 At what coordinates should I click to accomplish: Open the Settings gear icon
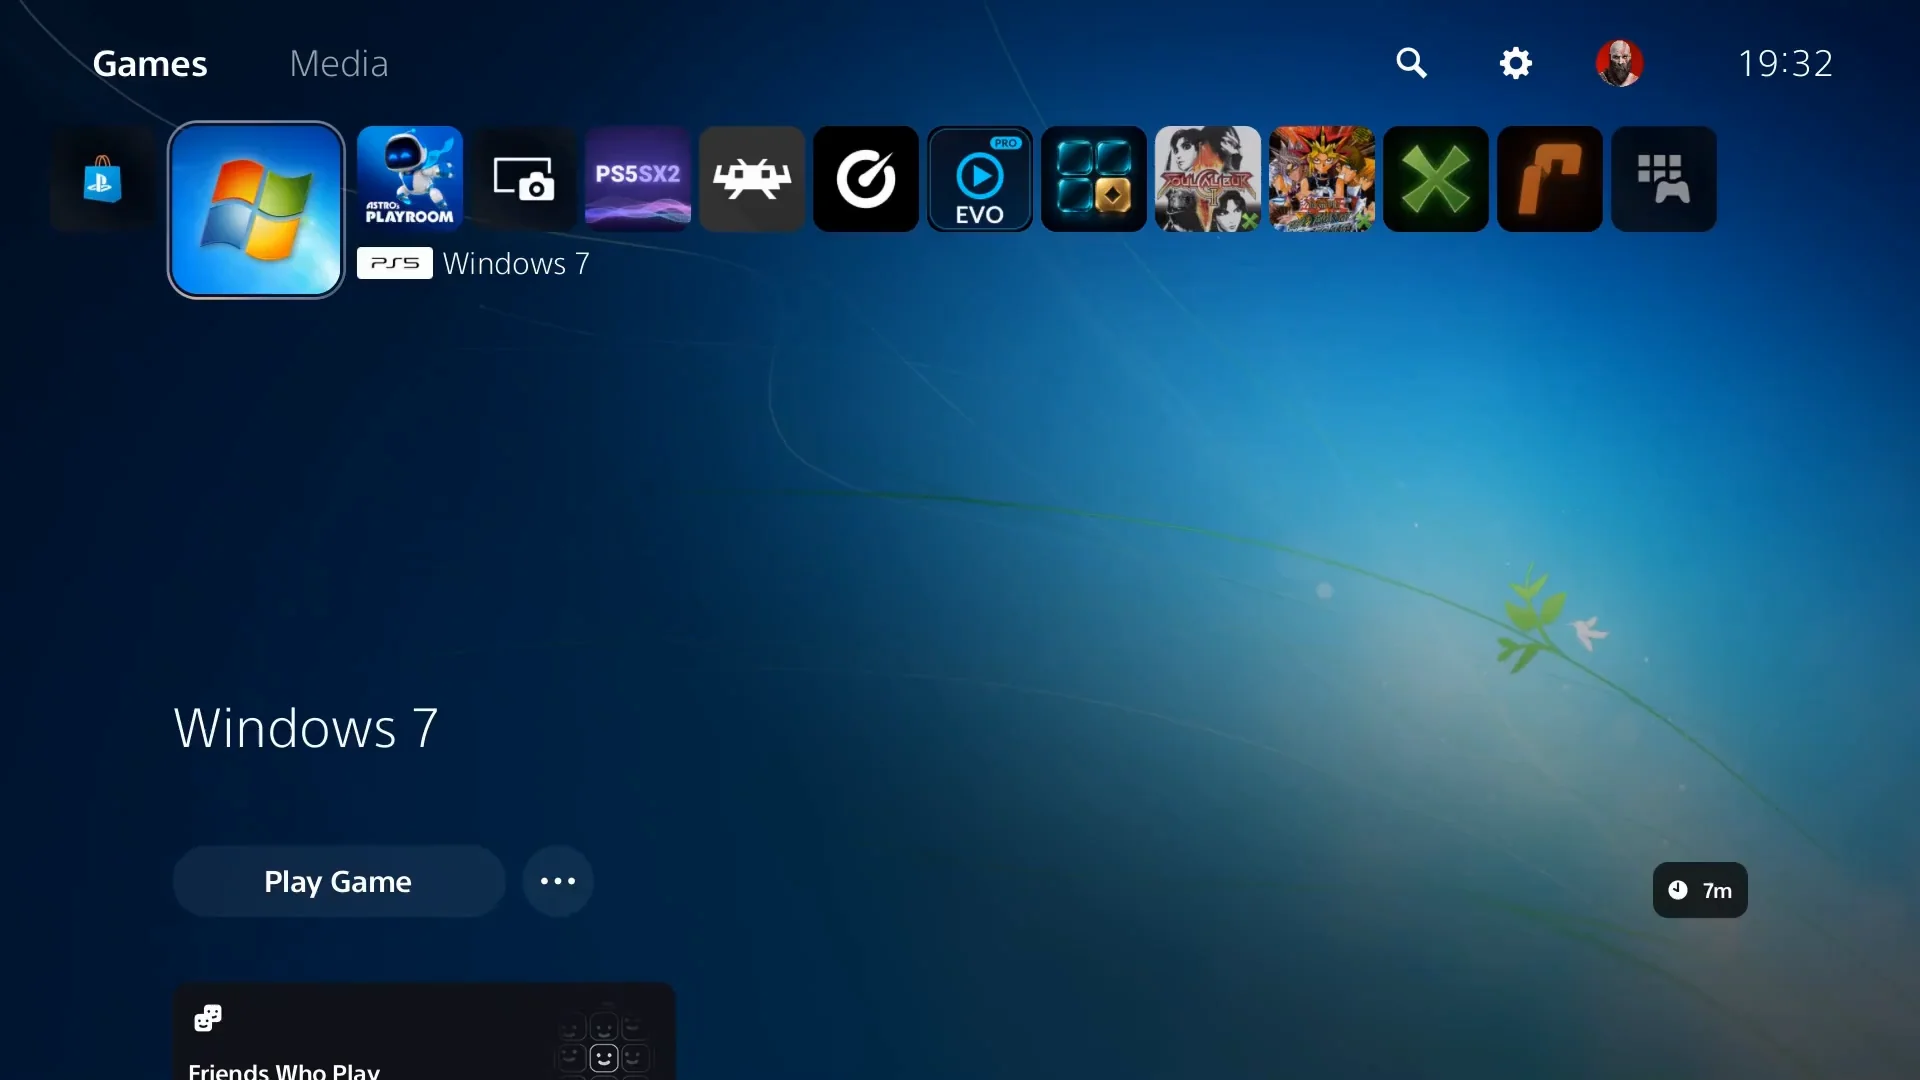point(1516,63)
